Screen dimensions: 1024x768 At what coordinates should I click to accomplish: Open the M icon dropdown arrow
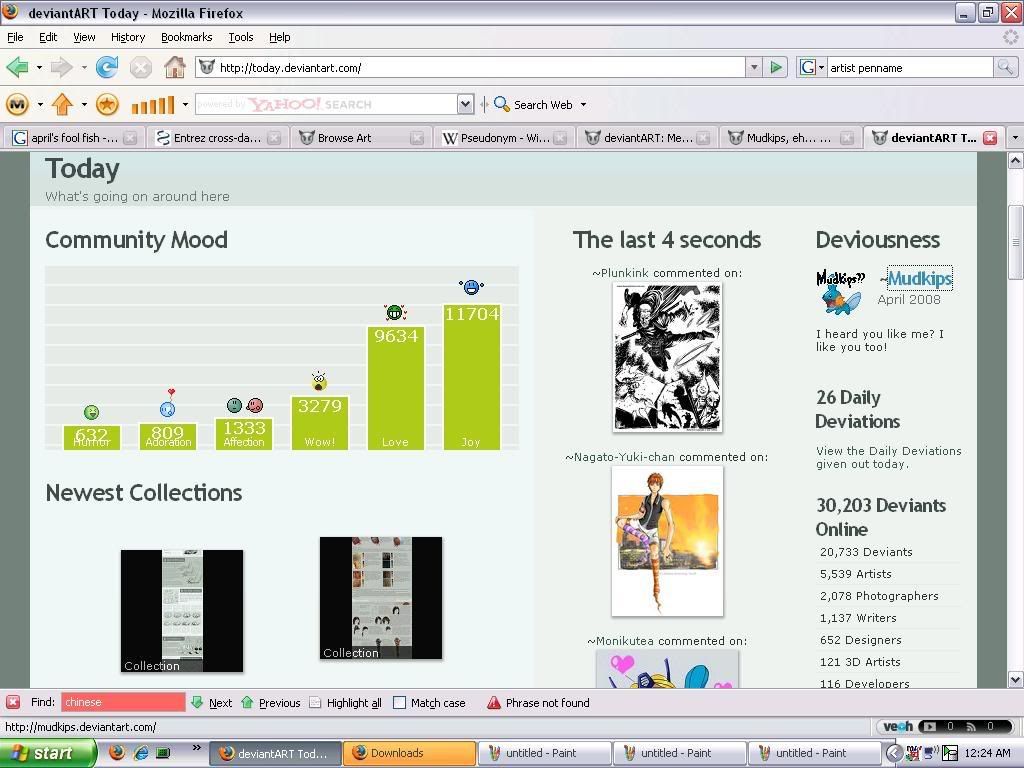click(40, 104)
